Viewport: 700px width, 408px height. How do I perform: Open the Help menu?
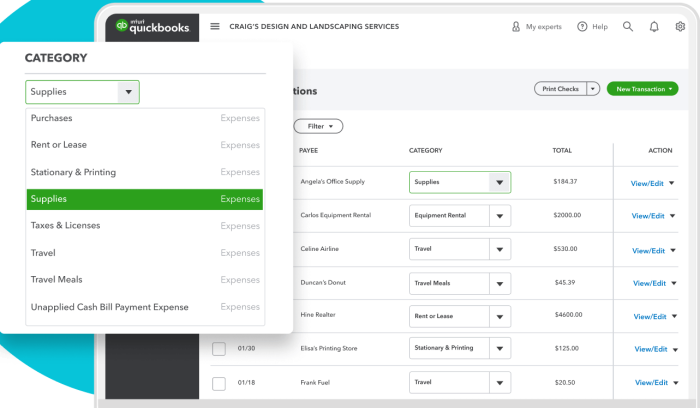click(592, 26)
